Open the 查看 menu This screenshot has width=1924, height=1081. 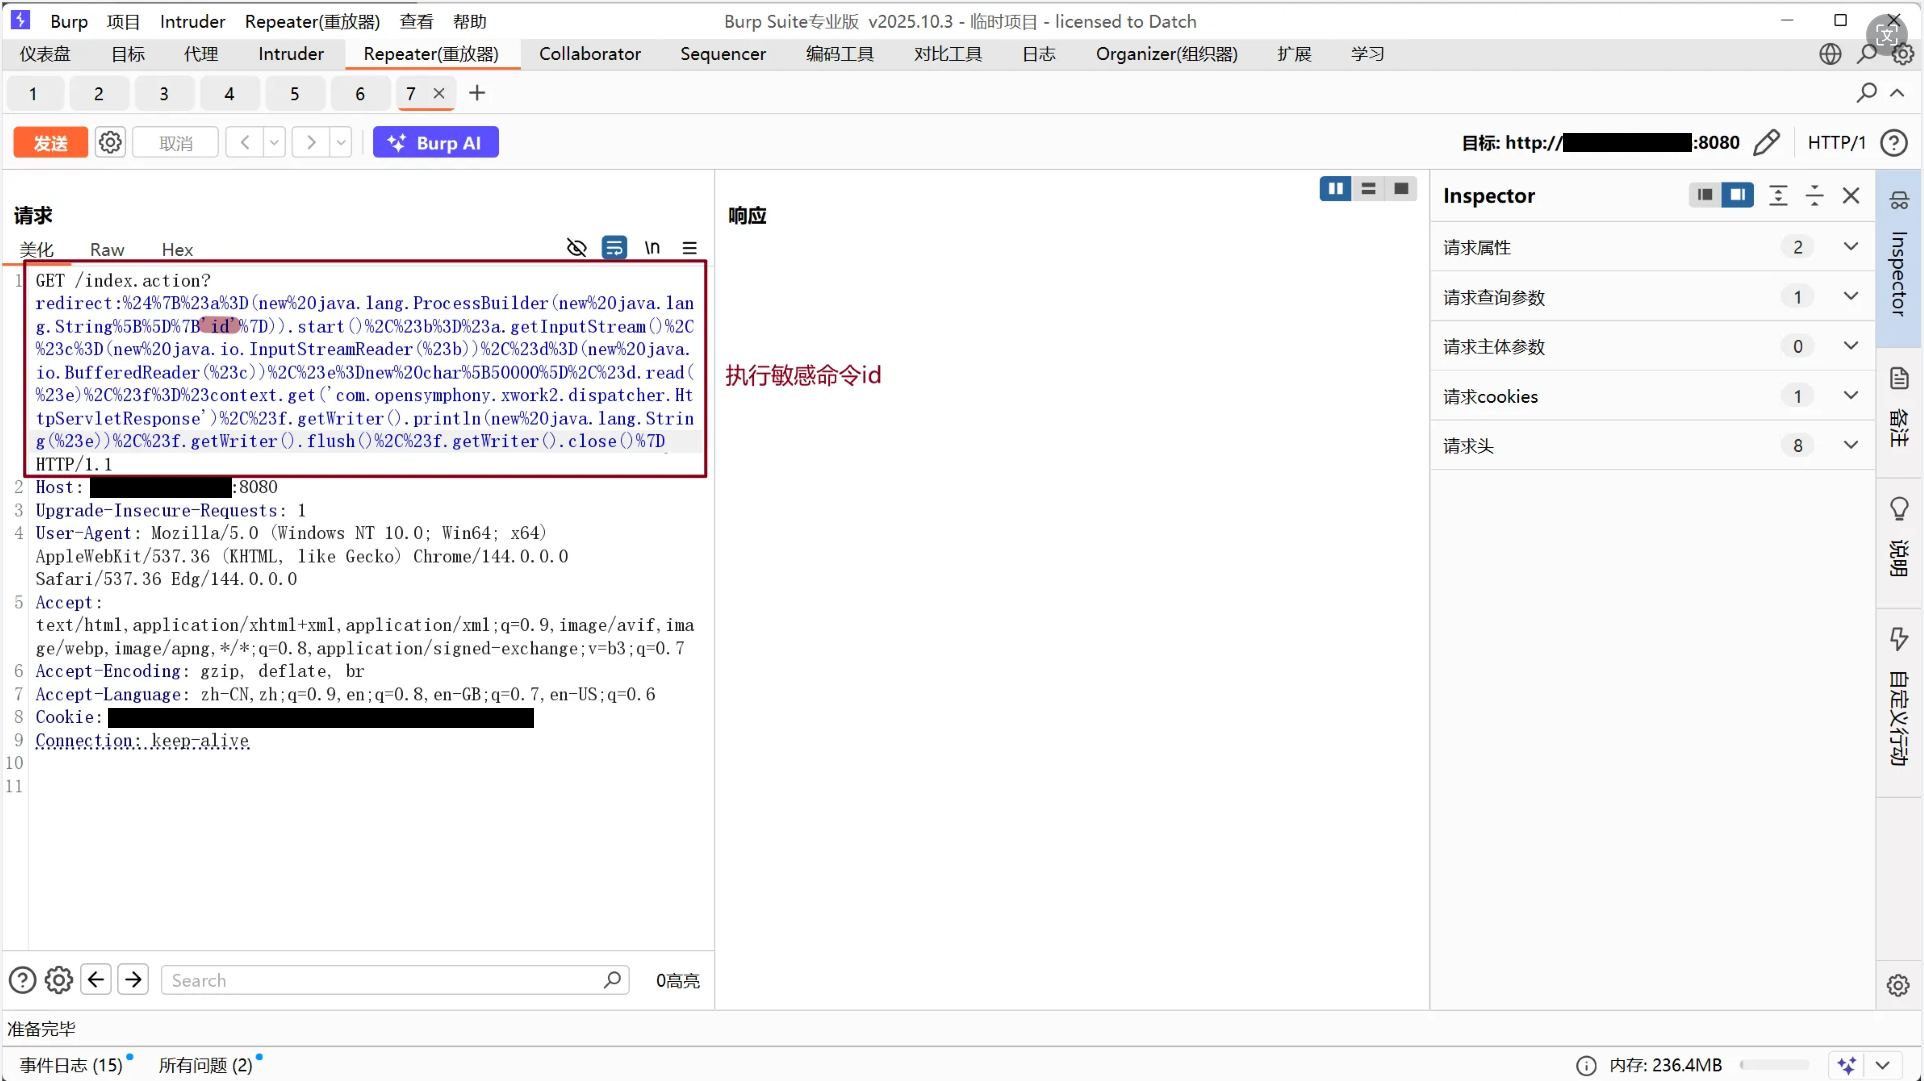[x=416, y=21]
